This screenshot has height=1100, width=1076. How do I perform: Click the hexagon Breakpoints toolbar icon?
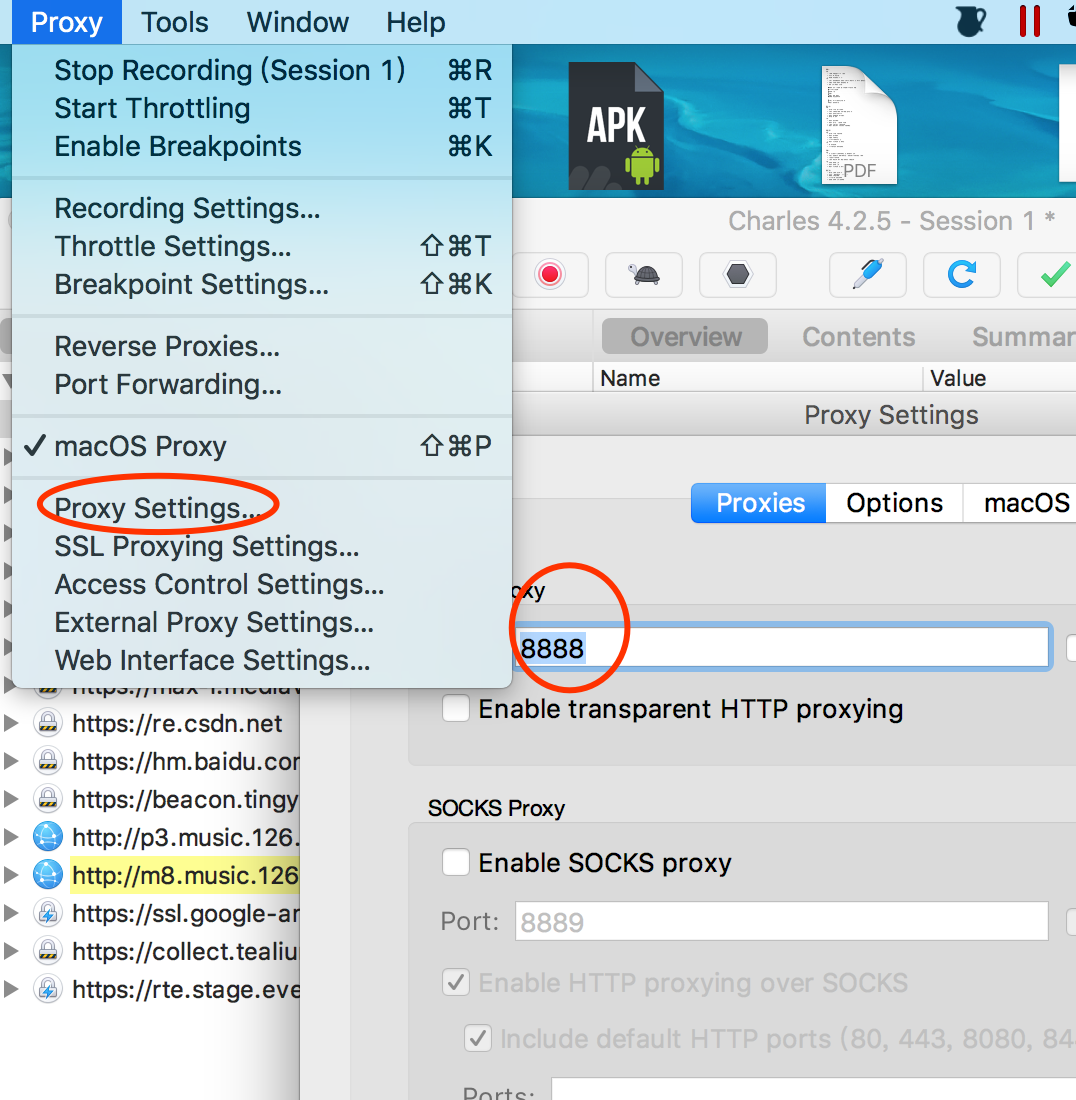tap(738, 275)
